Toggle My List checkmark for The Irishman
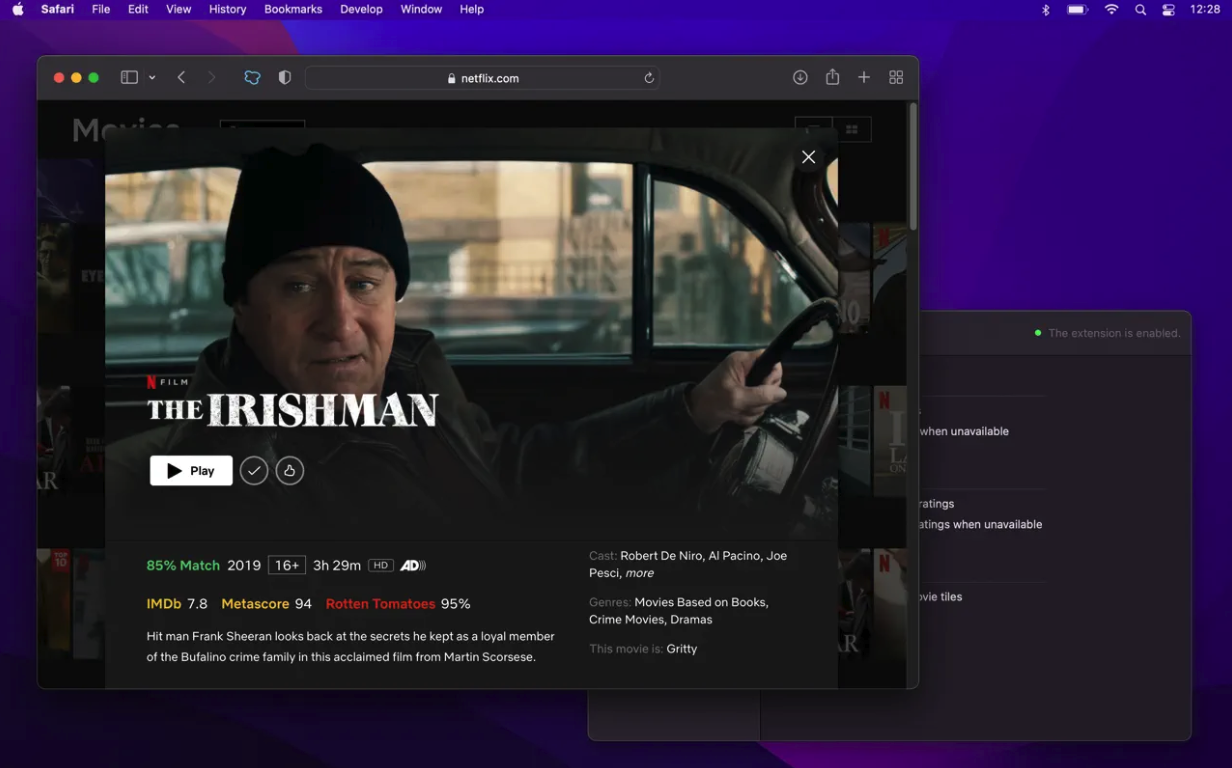The image size is (1232, 768). click(254, 471)
